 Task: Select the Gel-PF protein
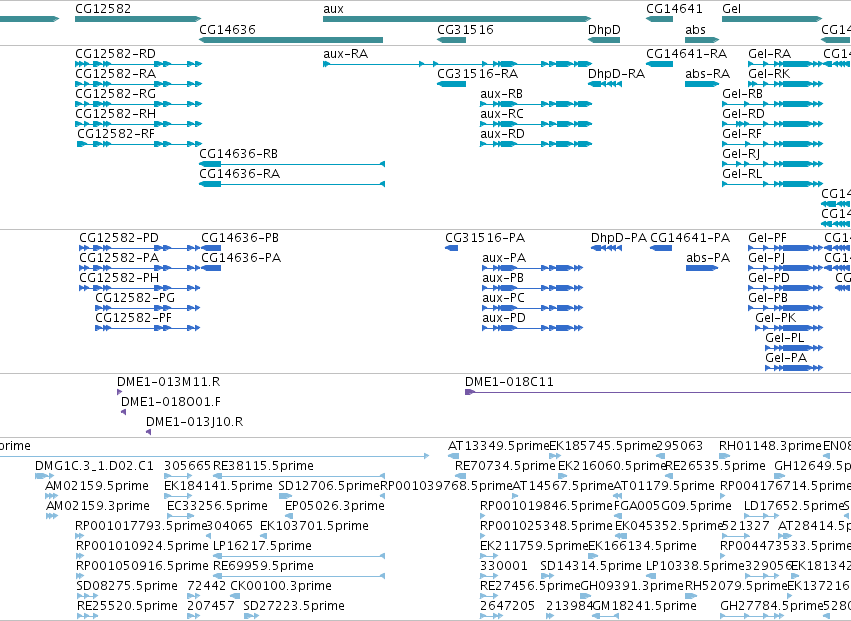tap(785, 248)
